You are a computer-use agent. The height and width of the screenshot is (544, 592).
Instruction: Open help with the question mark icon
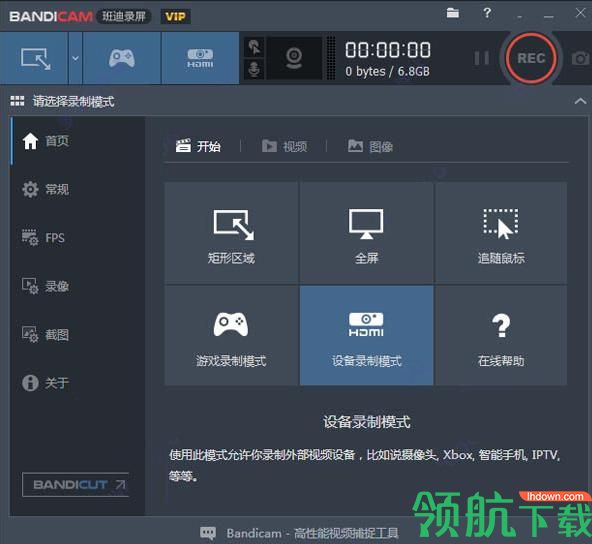tap(487, 13)
